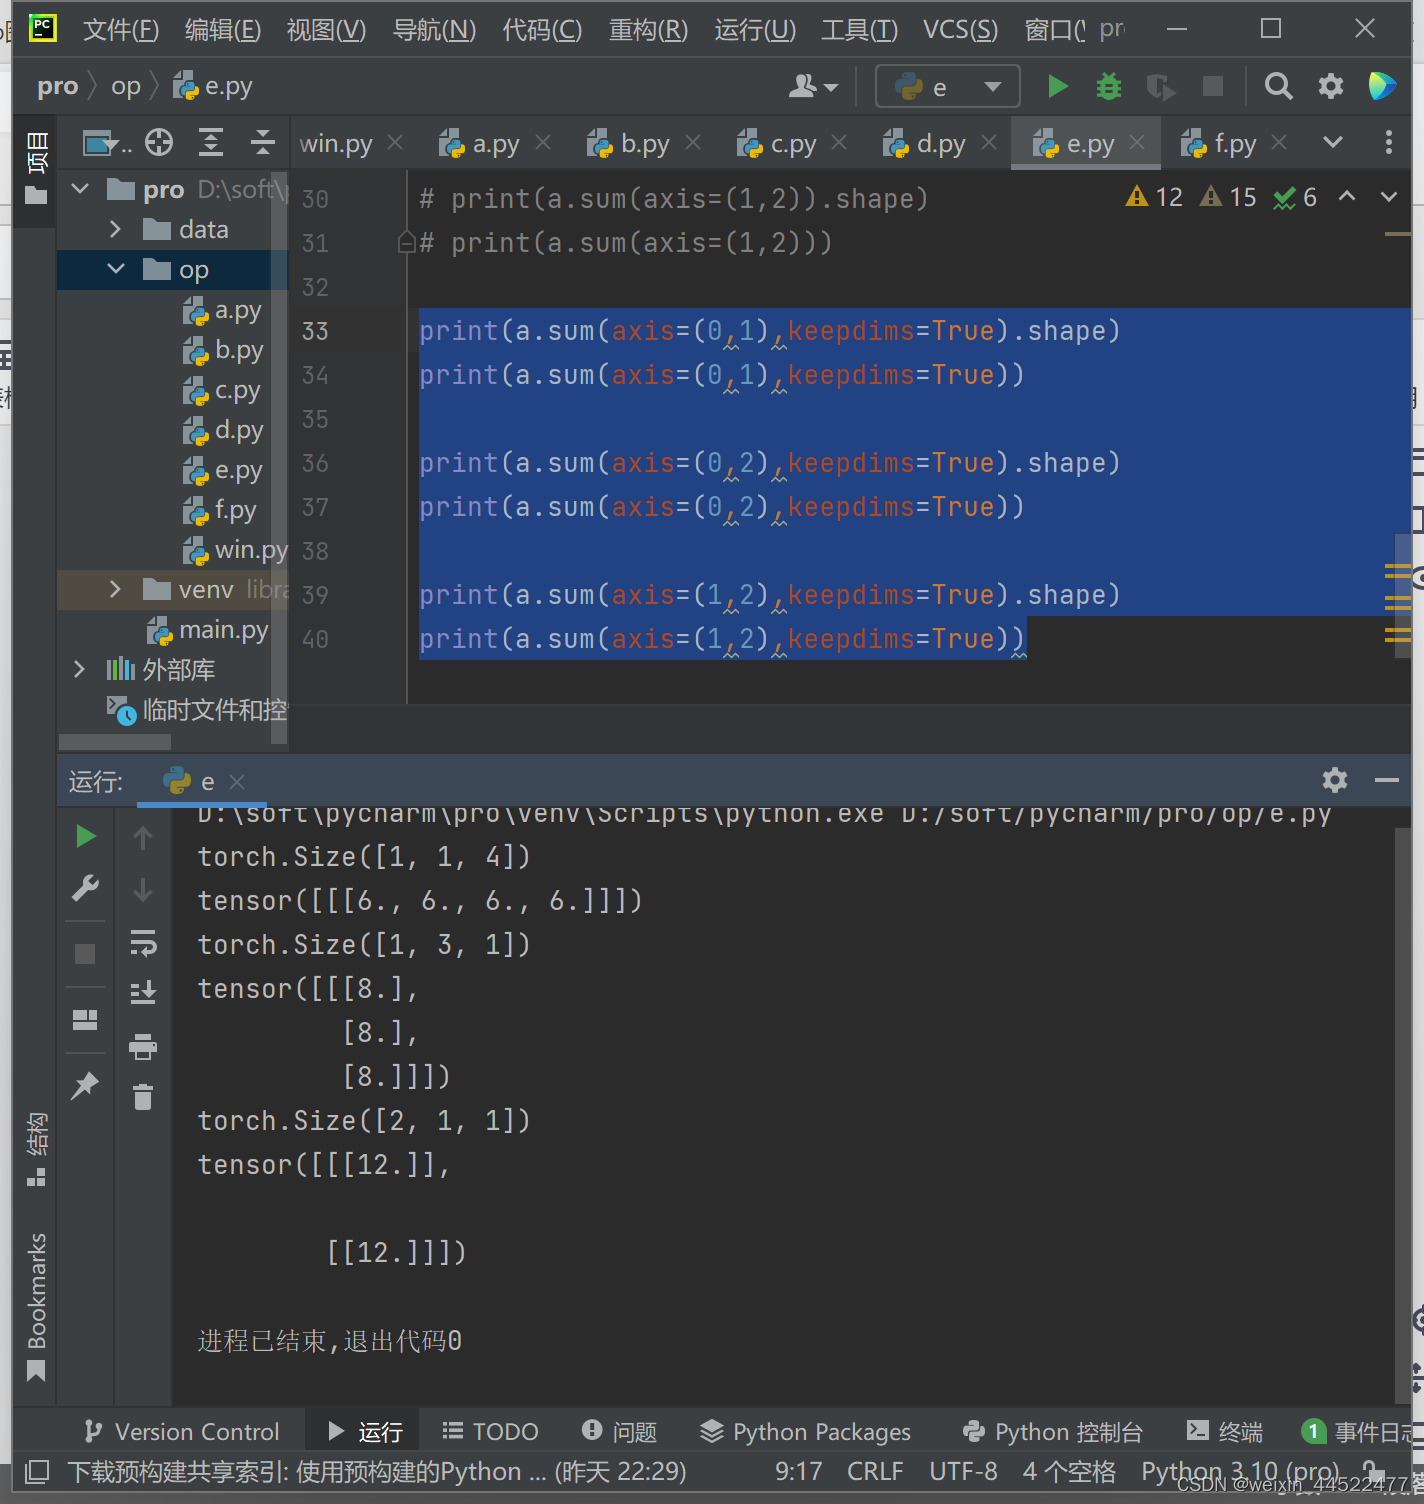Open the TODO tool window

coord(490,1432)
